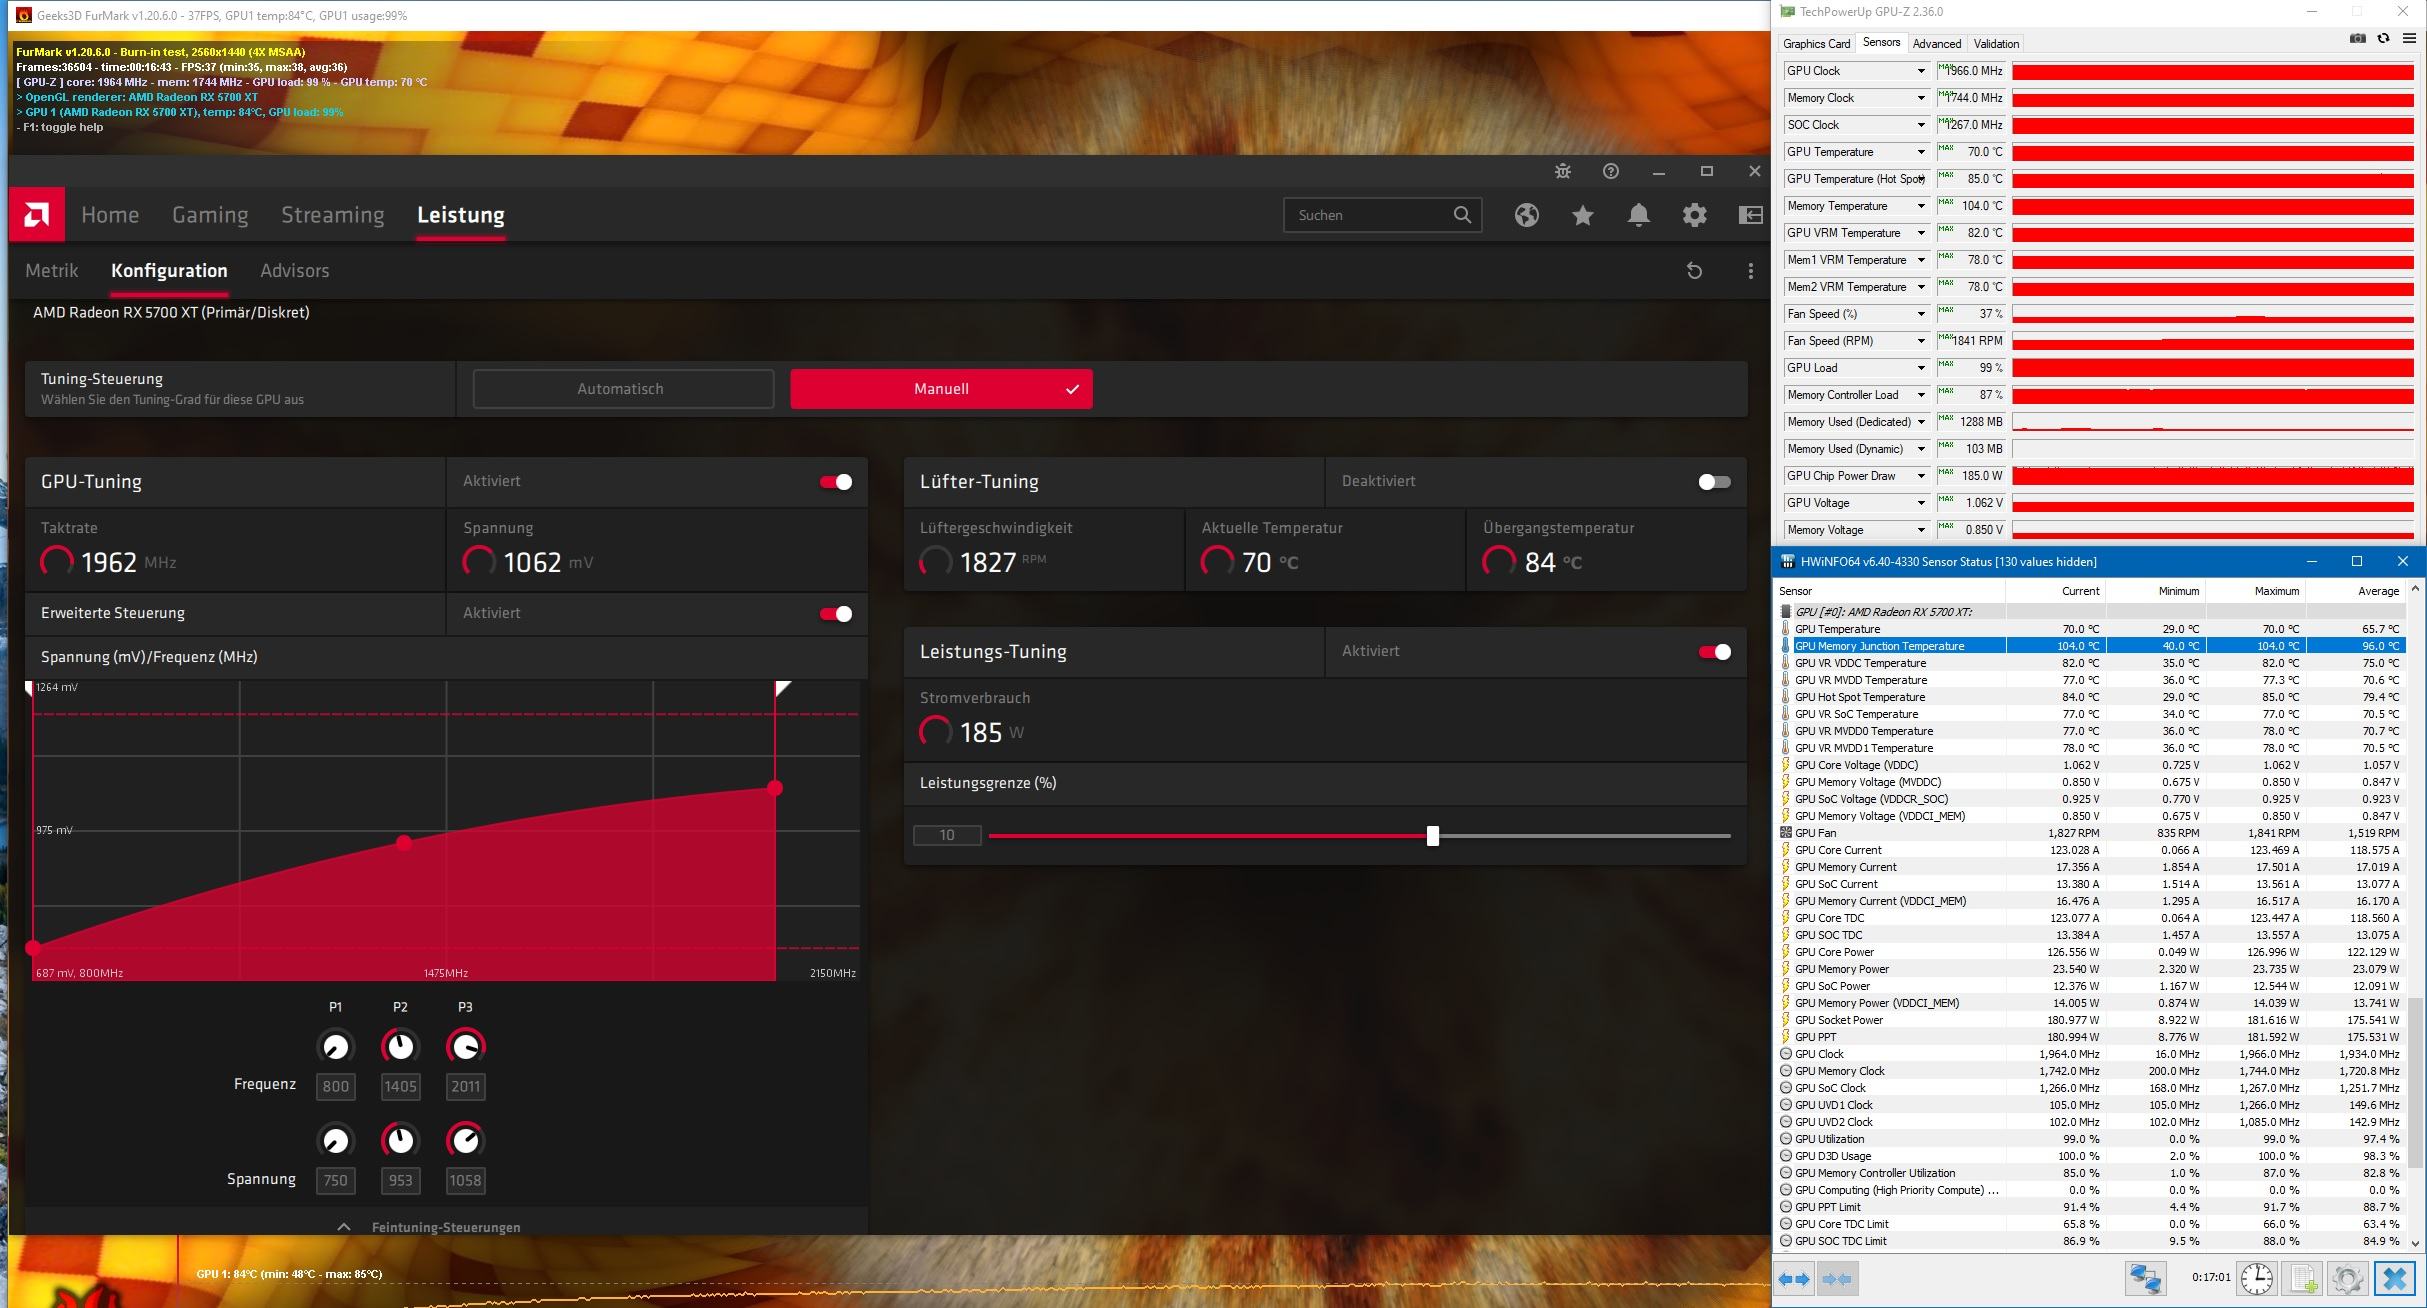Open the help question mark icon
2427x1308 pixels.
1611,172
